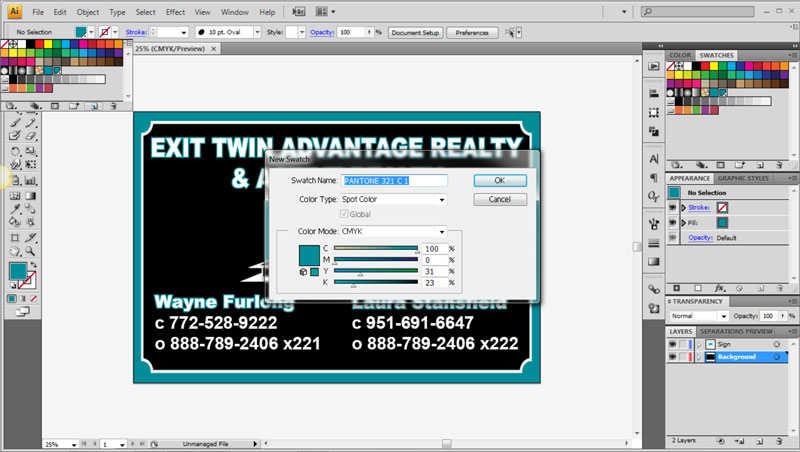
Task: Open the Links panel icon in dock
Action: pos(654,289)
